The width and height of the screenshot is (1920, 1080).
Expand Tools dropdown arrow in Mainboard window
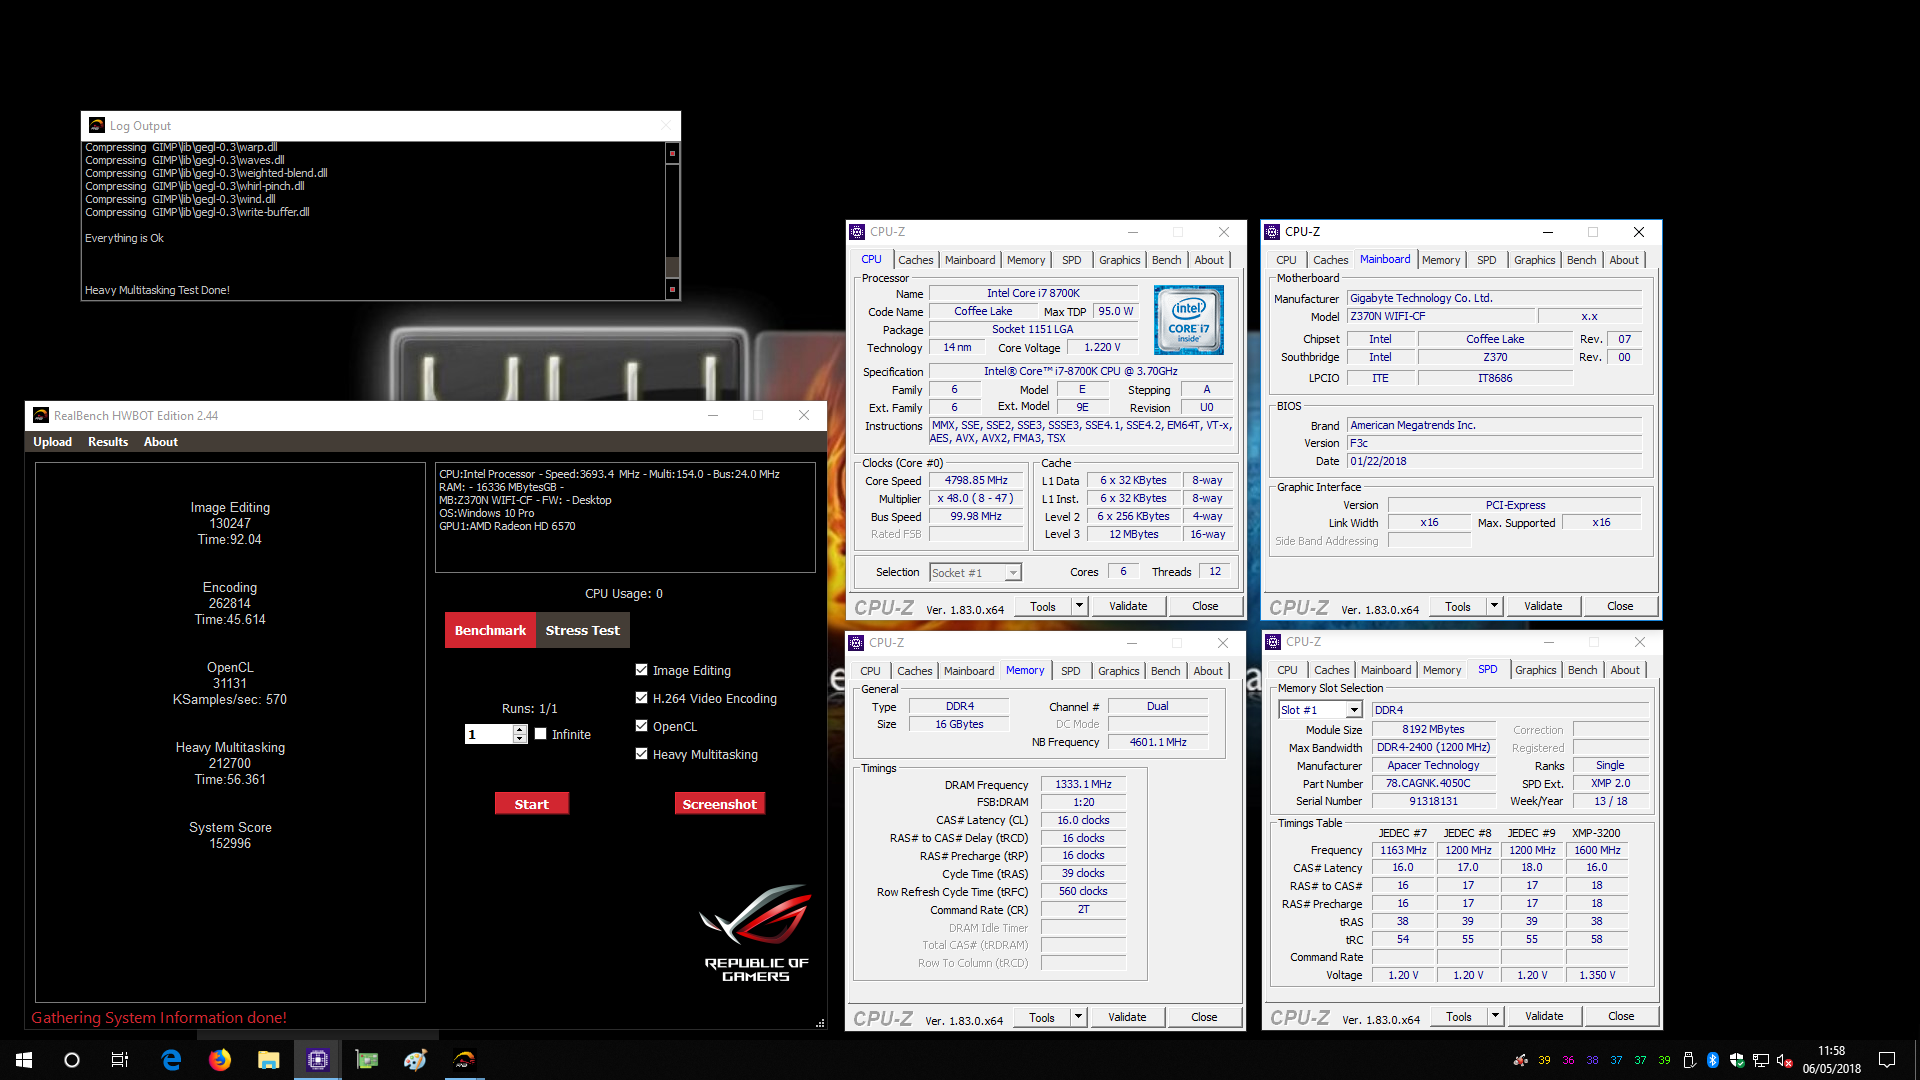coord(1494,606)
